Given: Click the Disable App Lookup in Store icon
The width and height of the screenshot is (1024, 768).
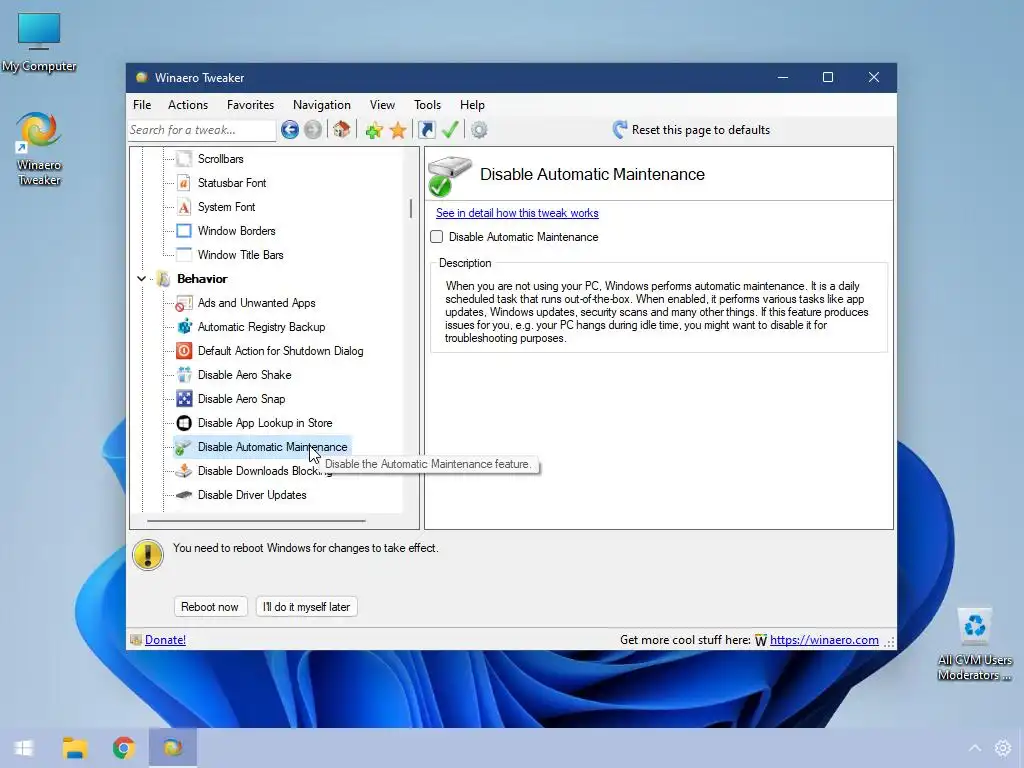Looking at the screenshot, I should tap(184, 423).
